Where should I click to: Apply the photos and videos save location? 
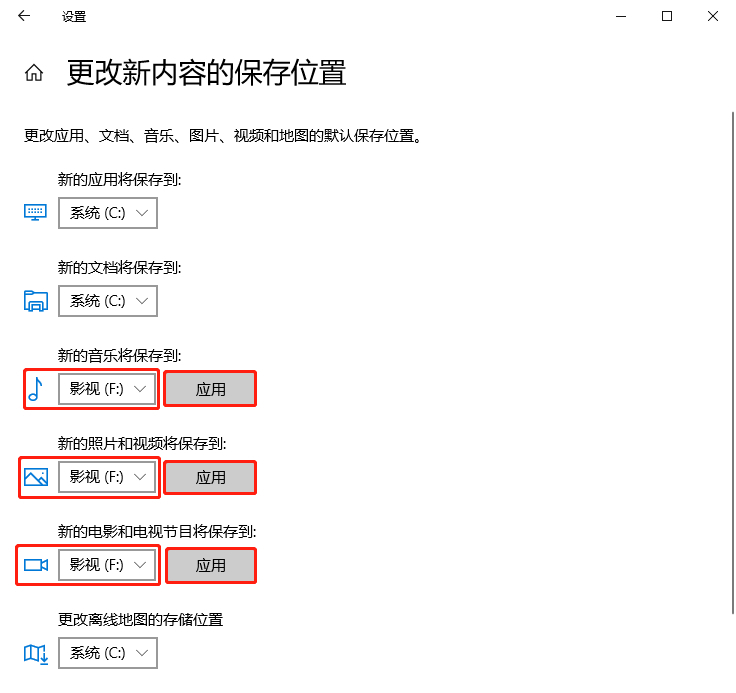point(210,477)
